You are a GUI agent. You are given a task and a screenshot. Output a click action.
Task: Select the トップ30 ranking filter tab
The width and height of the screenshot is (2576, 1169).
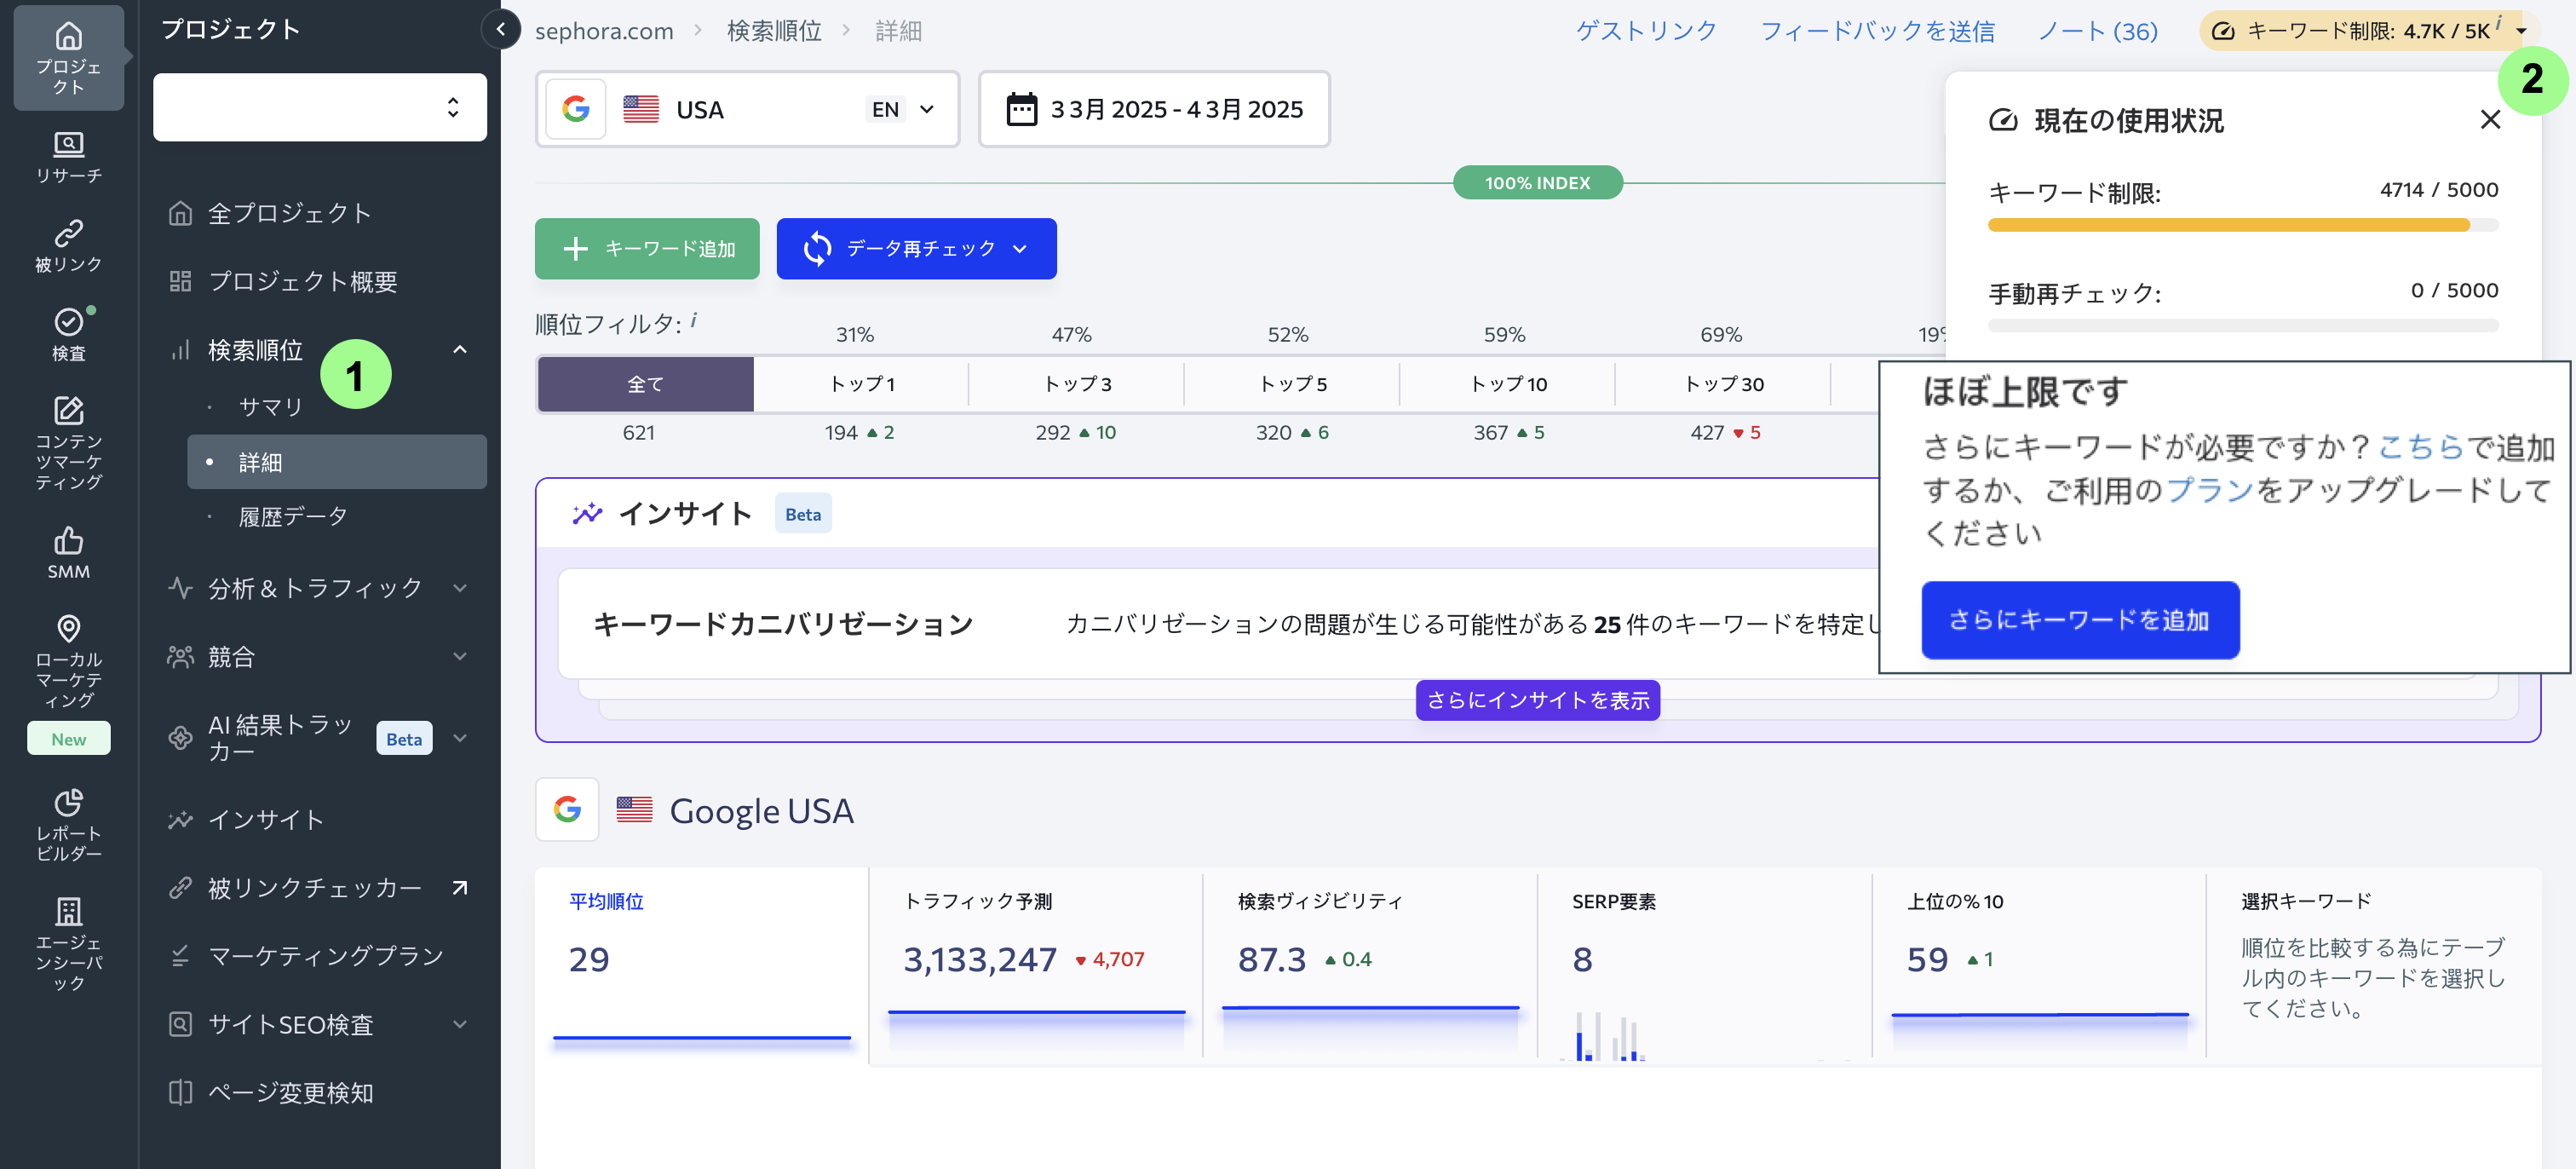point(1724,384)
